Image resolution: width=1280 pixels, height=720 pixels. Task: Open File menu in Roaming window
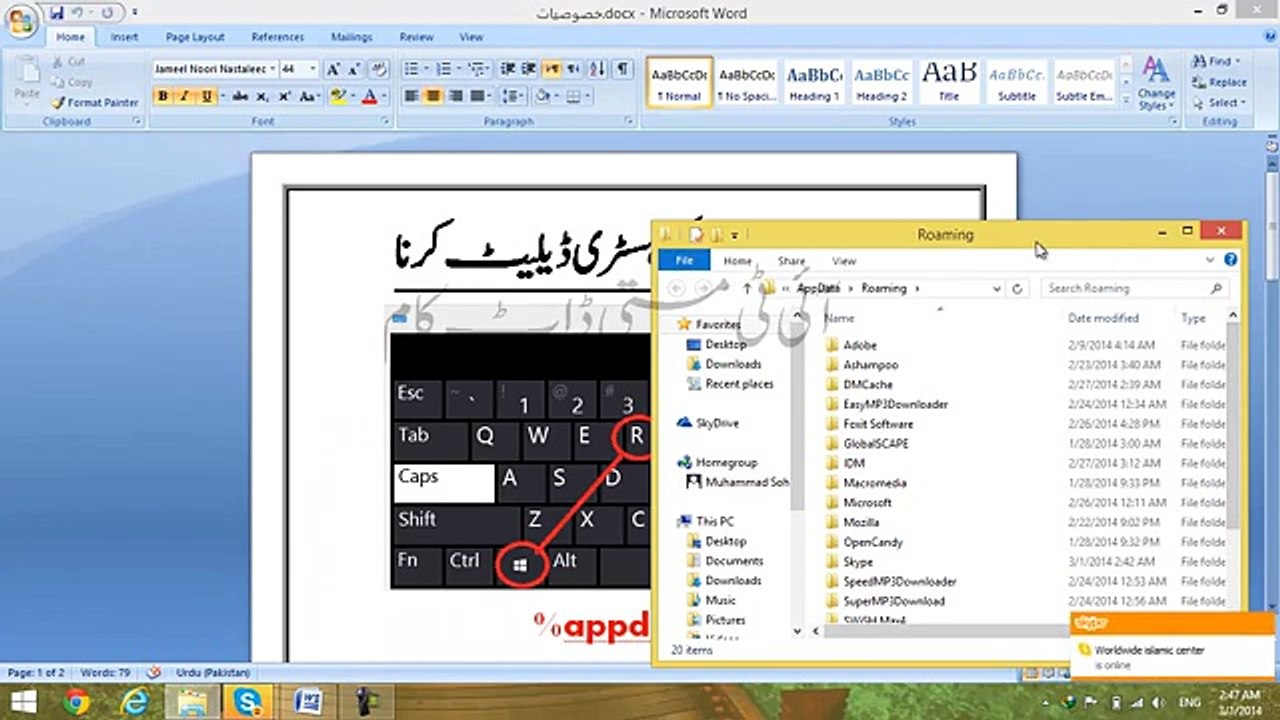coord(685,260)
